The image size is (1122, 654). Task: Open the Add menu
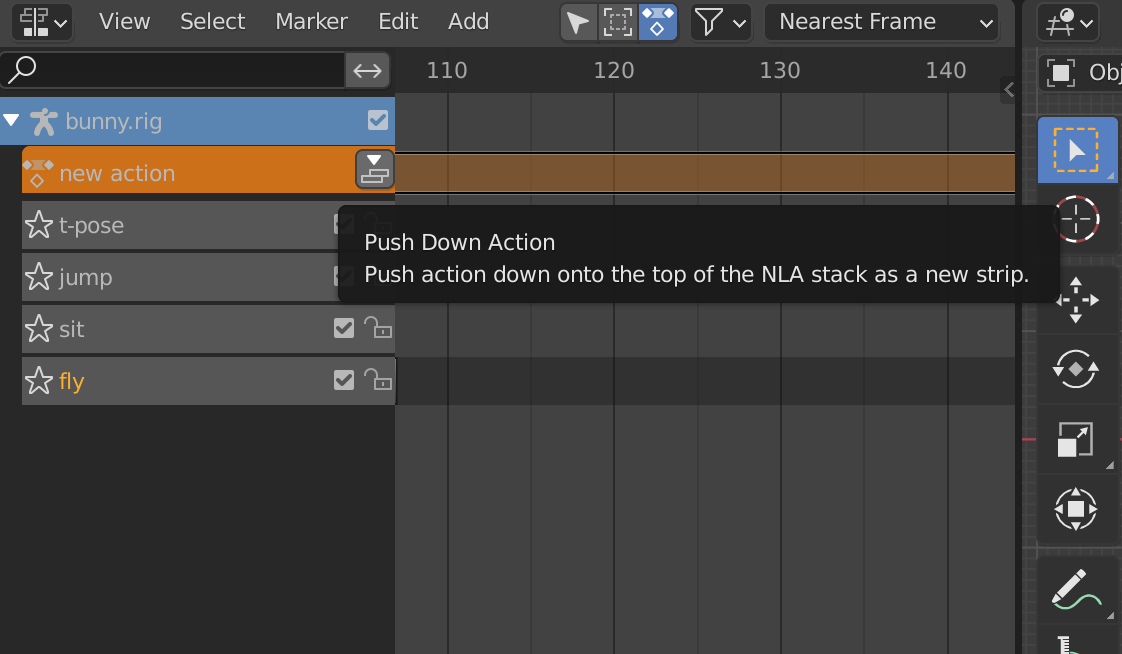[x=468, y=21]
